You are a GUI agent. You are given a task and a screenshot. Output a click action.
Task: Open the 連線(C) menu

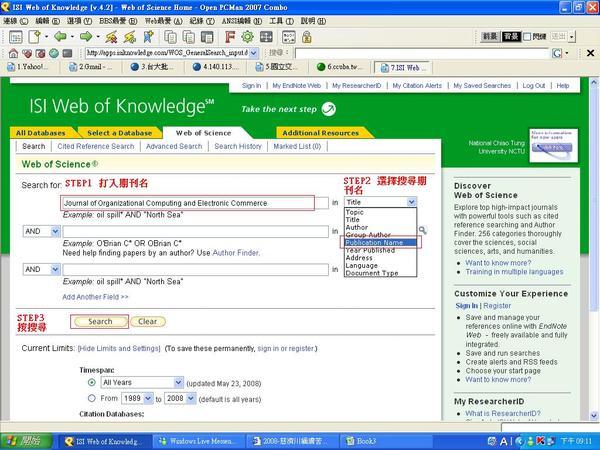16,21
